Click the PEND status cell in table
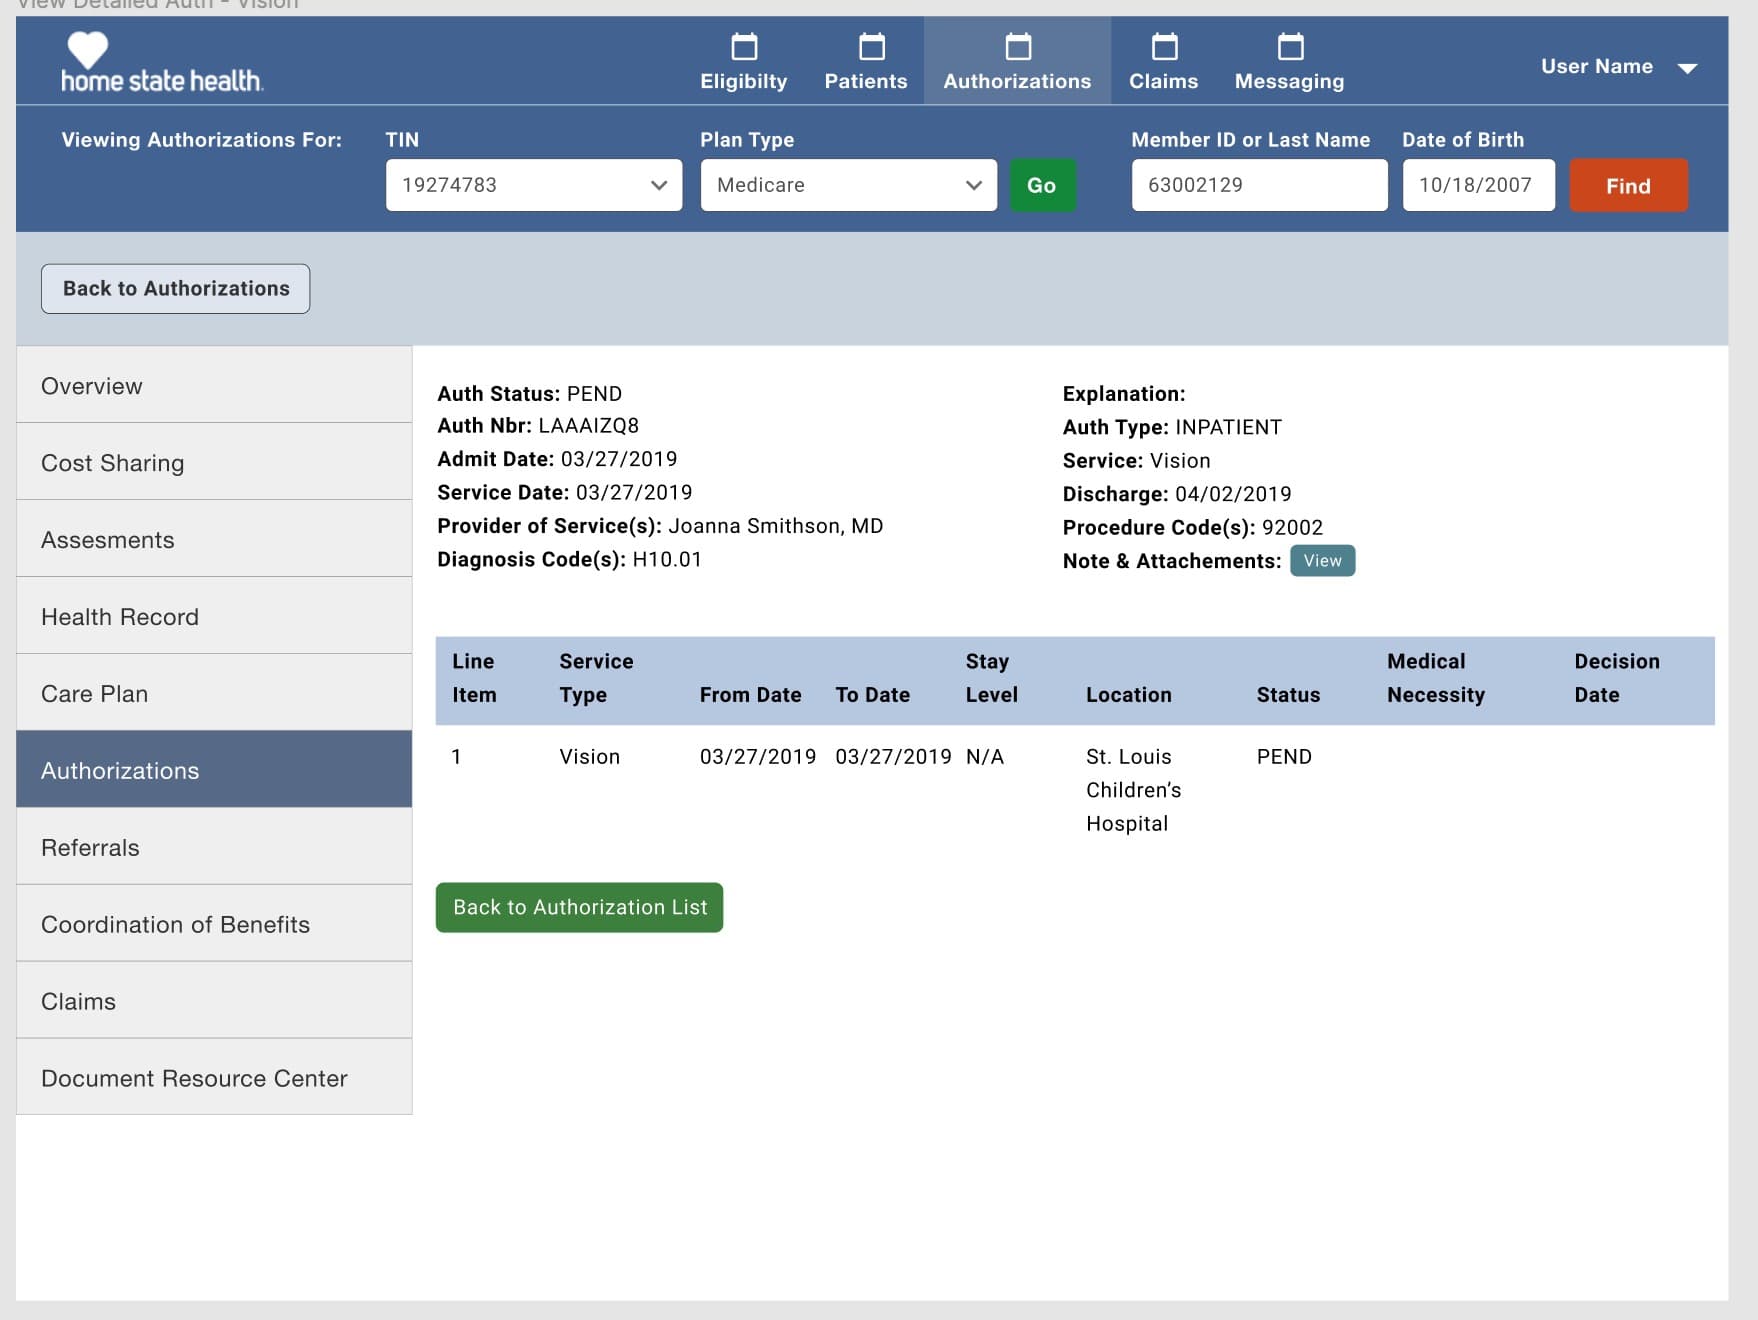Image resolution: width=1758 pixels, height=1320 pixels. (x=1284, y=757)
